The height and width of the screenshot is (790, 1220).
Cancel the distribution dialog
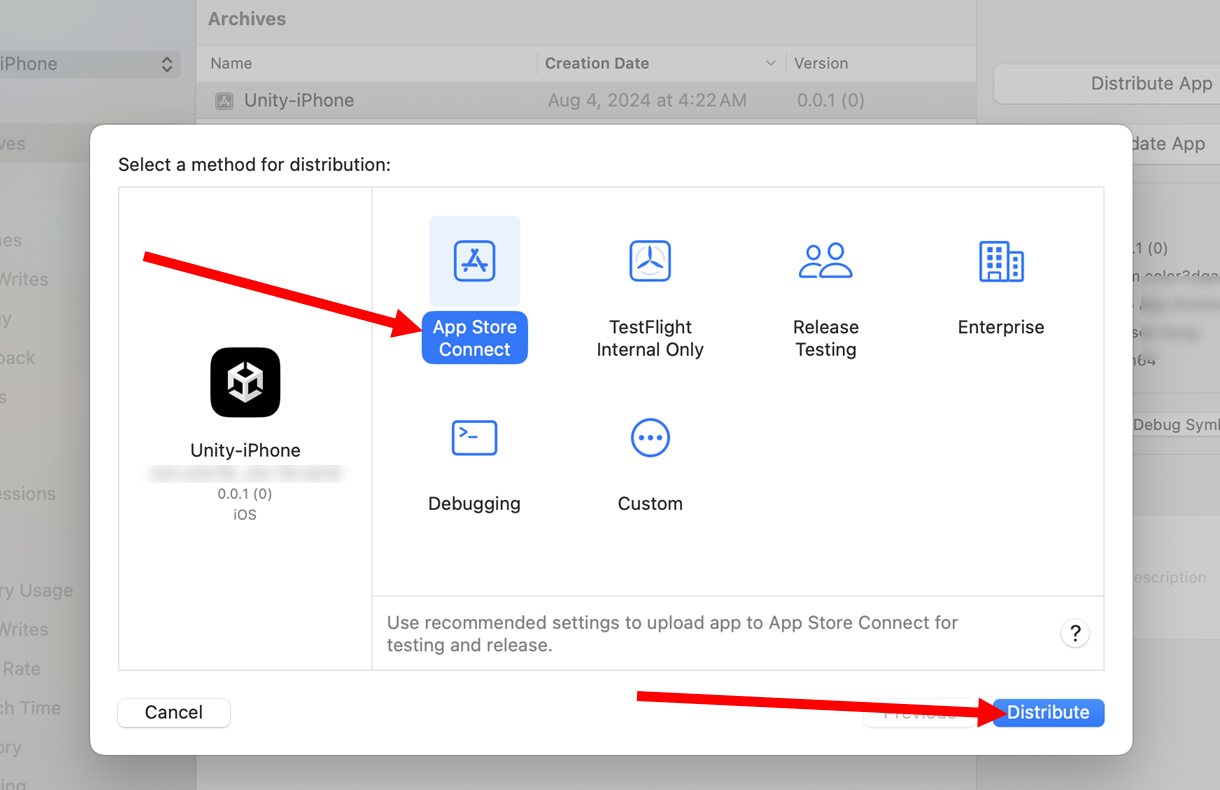(174, 712)
